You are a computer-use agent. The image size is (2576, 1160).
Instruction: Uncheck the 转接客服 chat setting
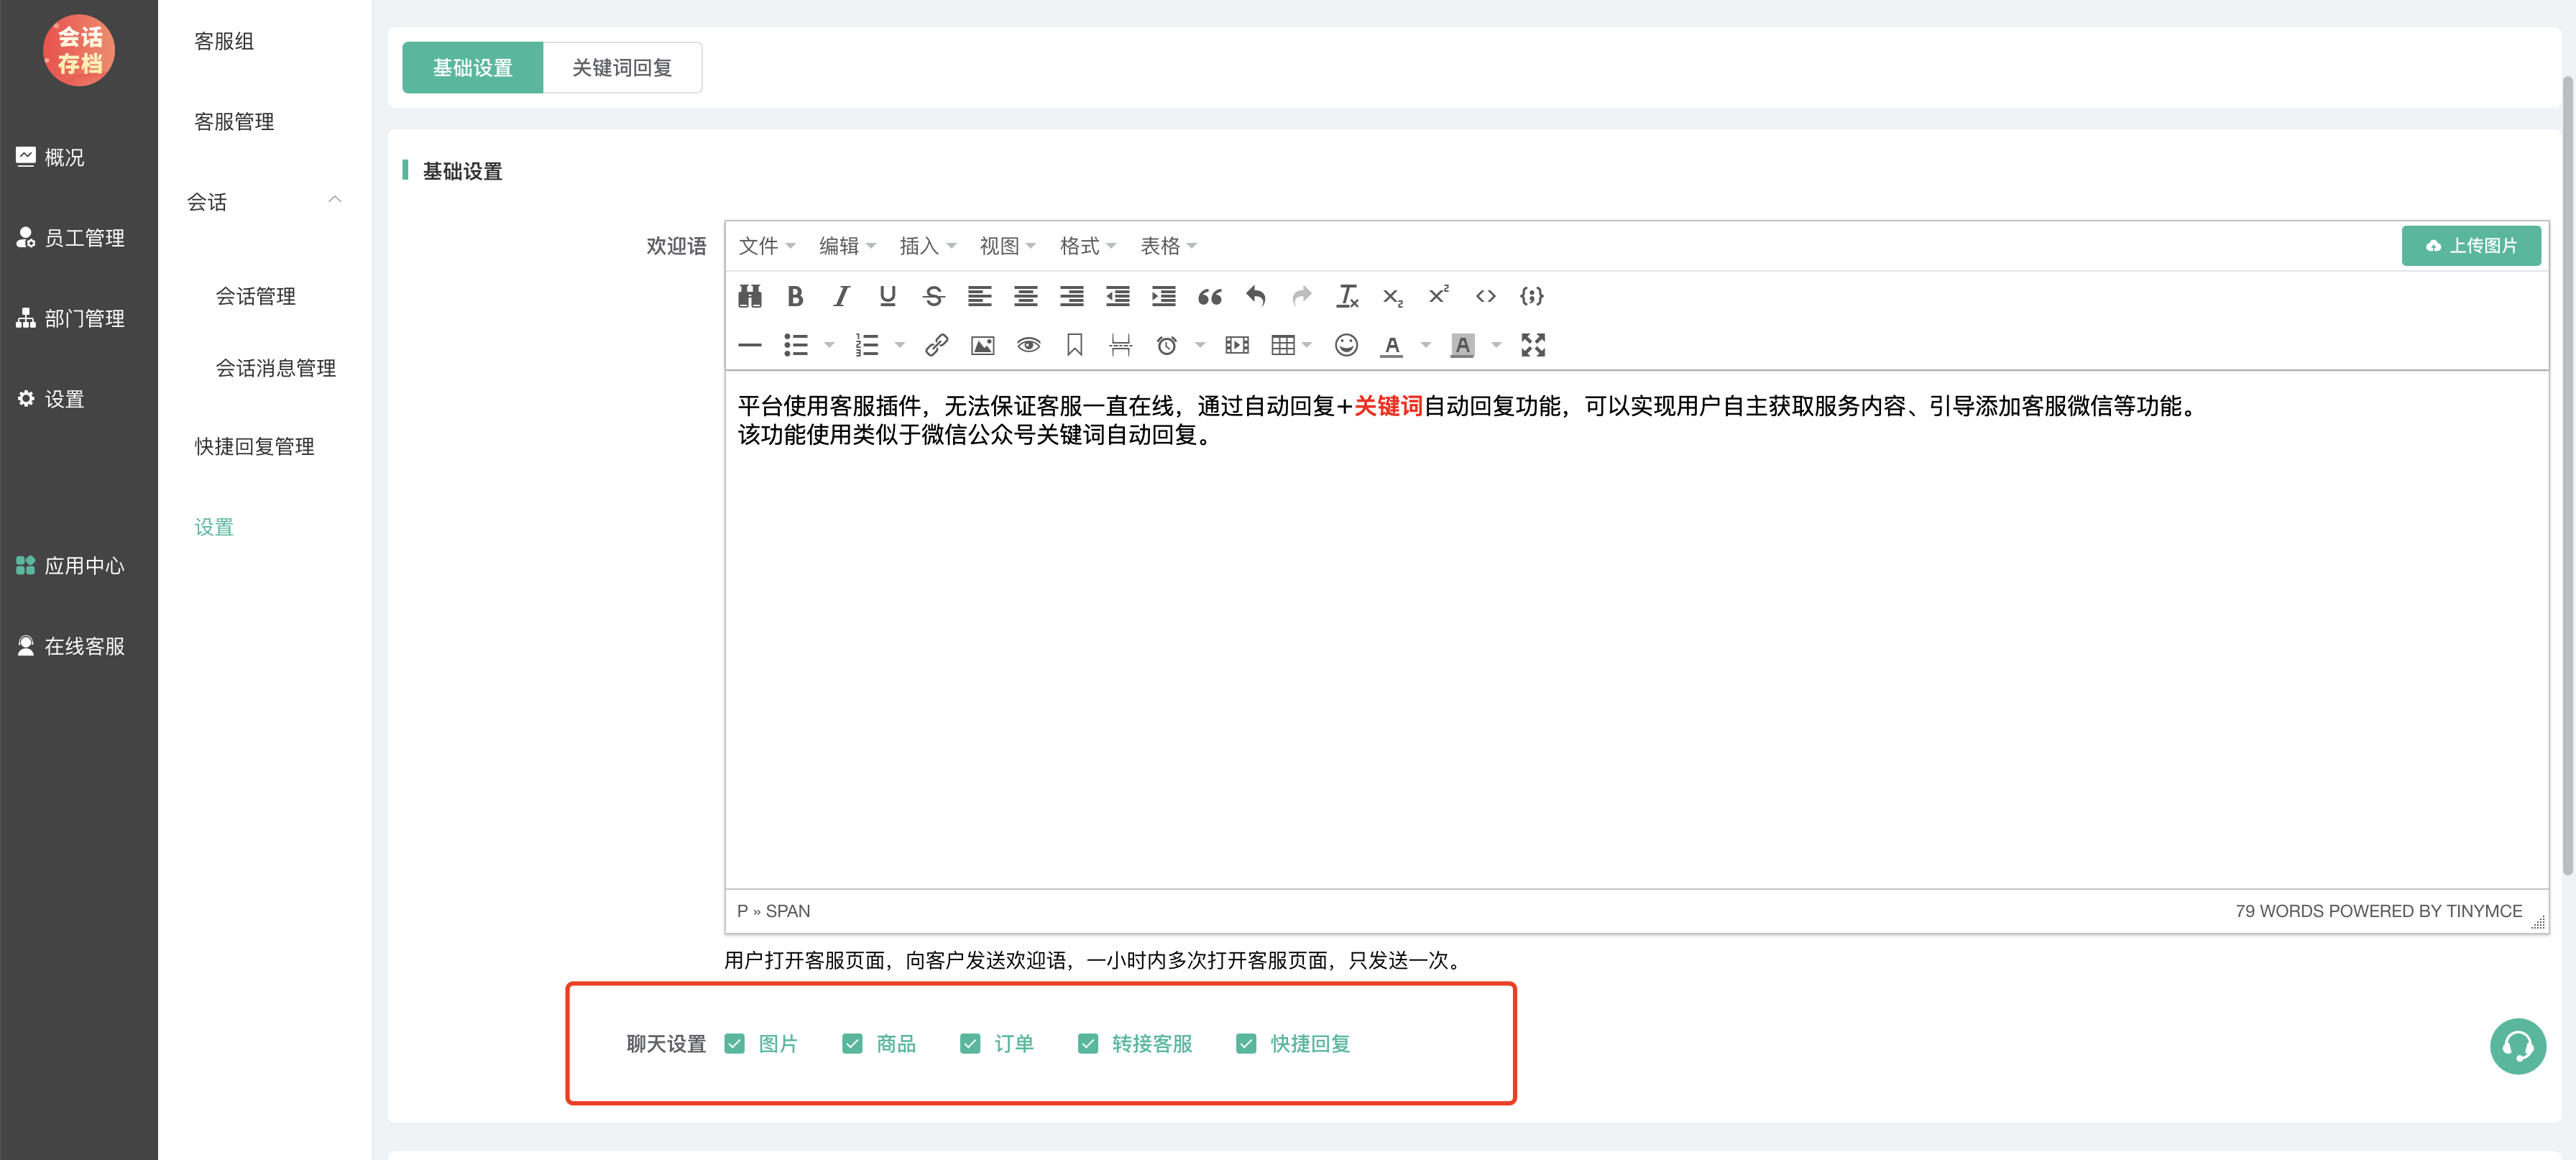pos(1088,1044)
